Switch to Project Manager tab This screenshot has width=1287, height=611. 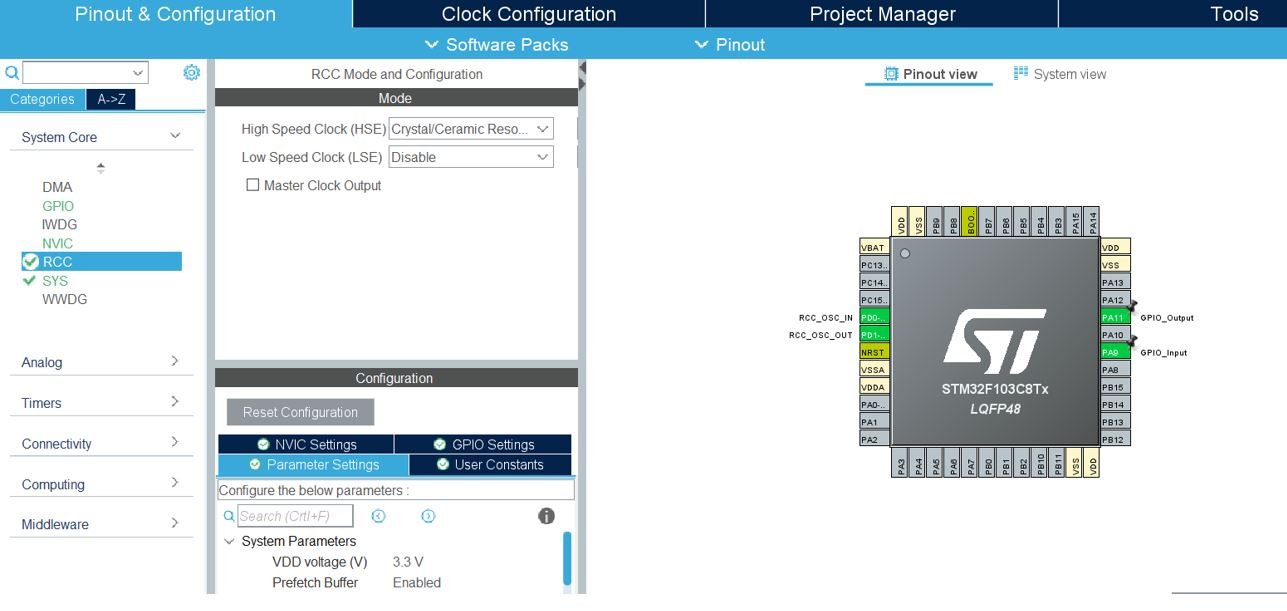tap(882, 14)
